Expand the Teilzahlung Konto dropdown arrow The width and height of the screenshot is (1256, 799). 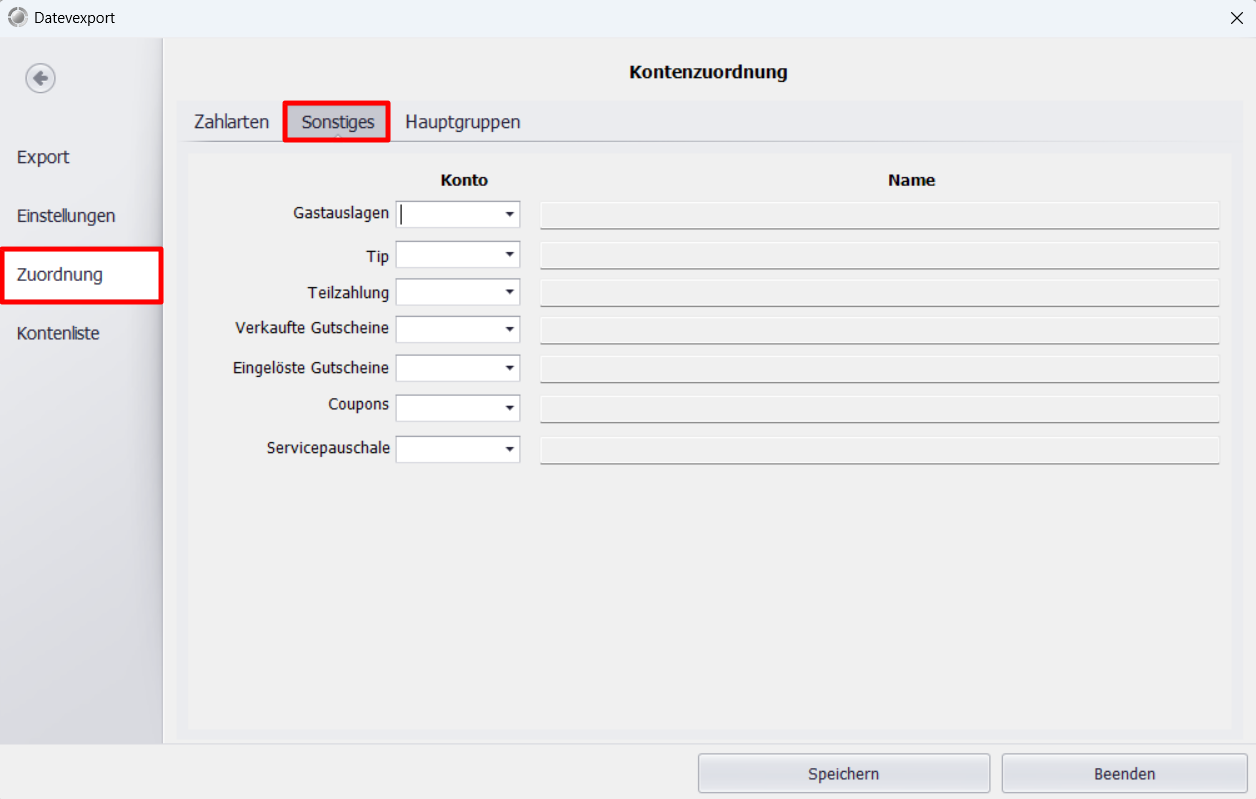tap(509, 292)
